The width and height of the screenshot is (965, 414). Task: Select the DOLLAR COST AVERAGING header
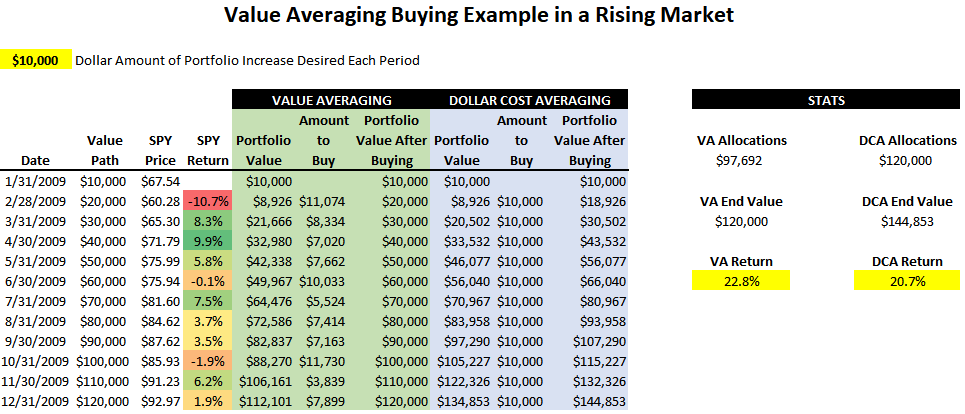coord(529,100)
